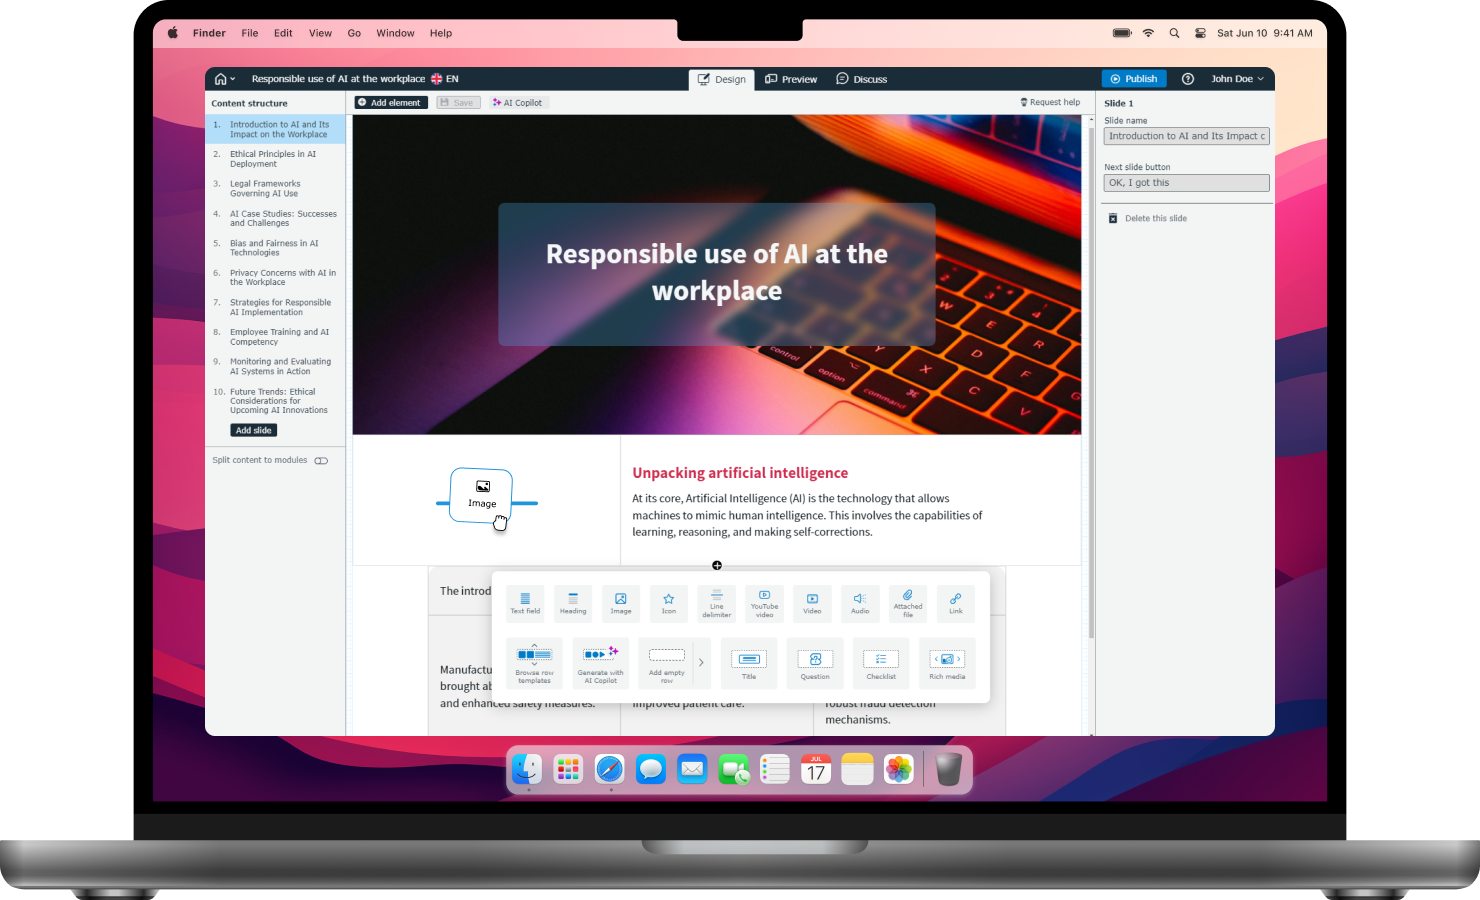Insert a Question element

(814, 663)
